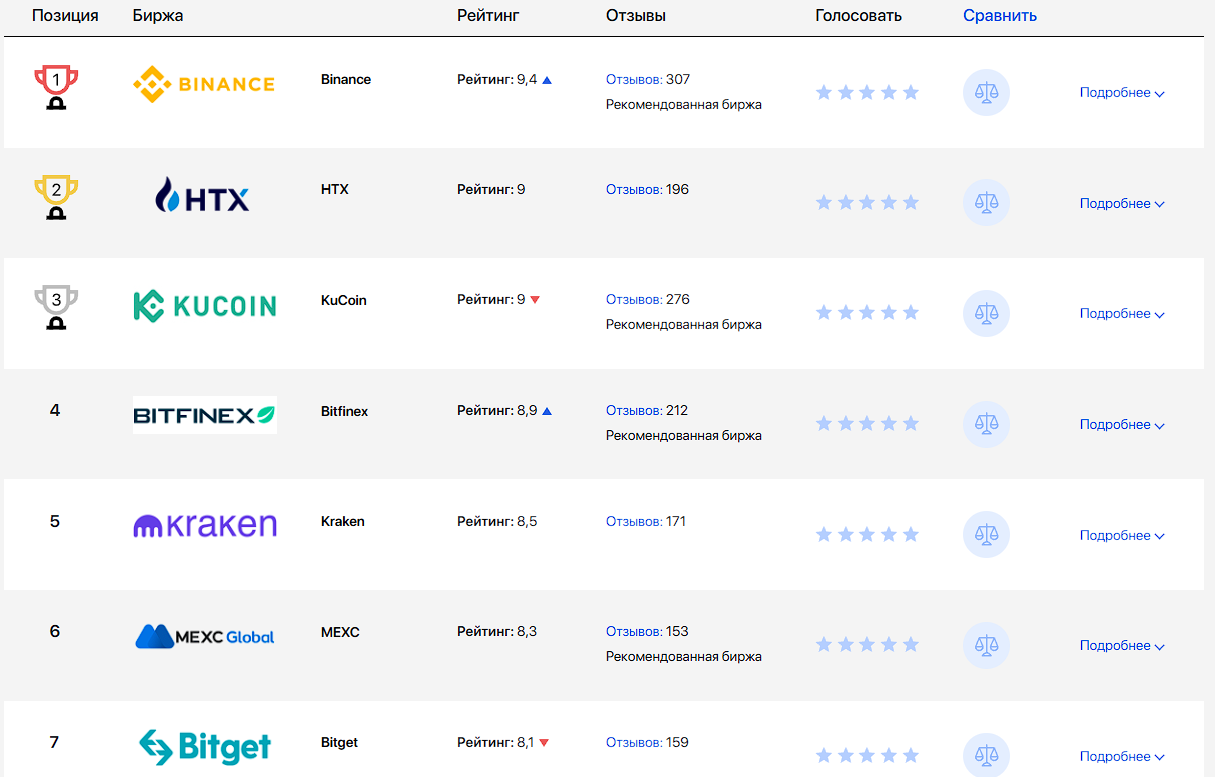Click the Сравнить column header link

pos(1000,16)
